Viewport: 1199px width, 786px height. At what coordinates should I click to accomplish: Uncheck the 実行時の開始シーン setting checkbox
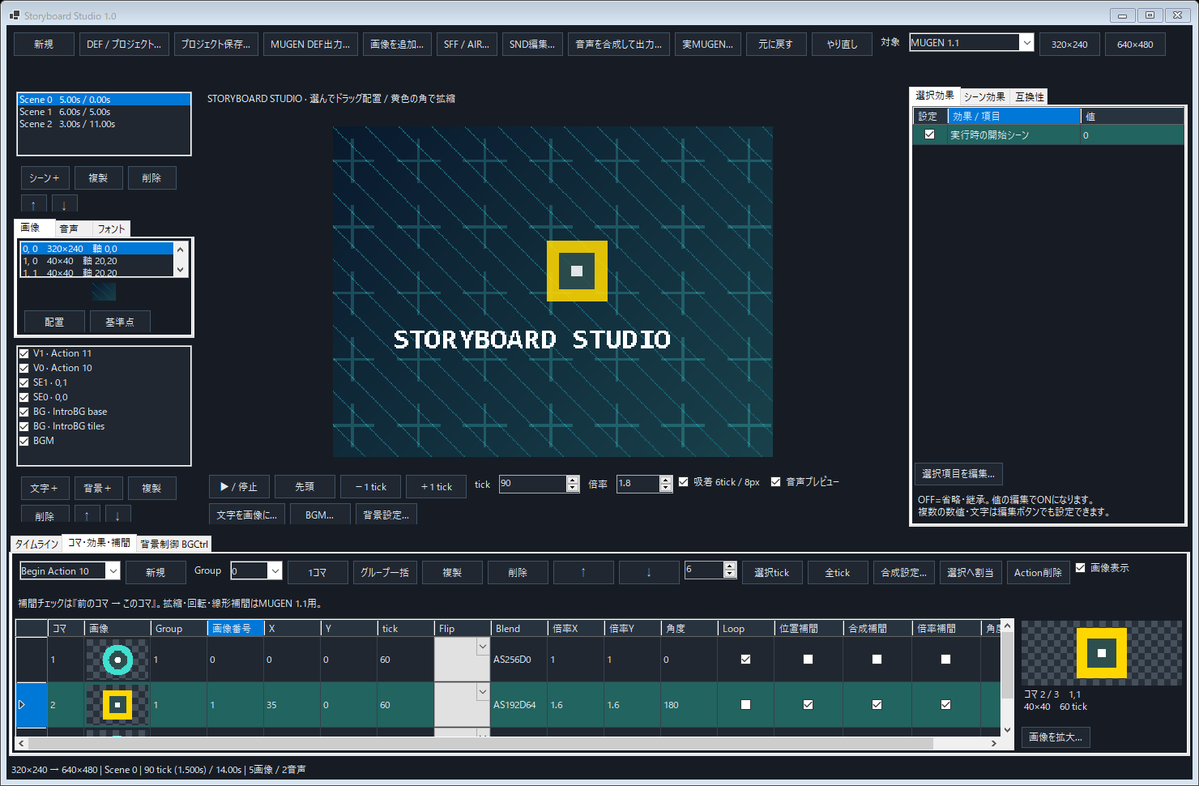coord(929,135)
